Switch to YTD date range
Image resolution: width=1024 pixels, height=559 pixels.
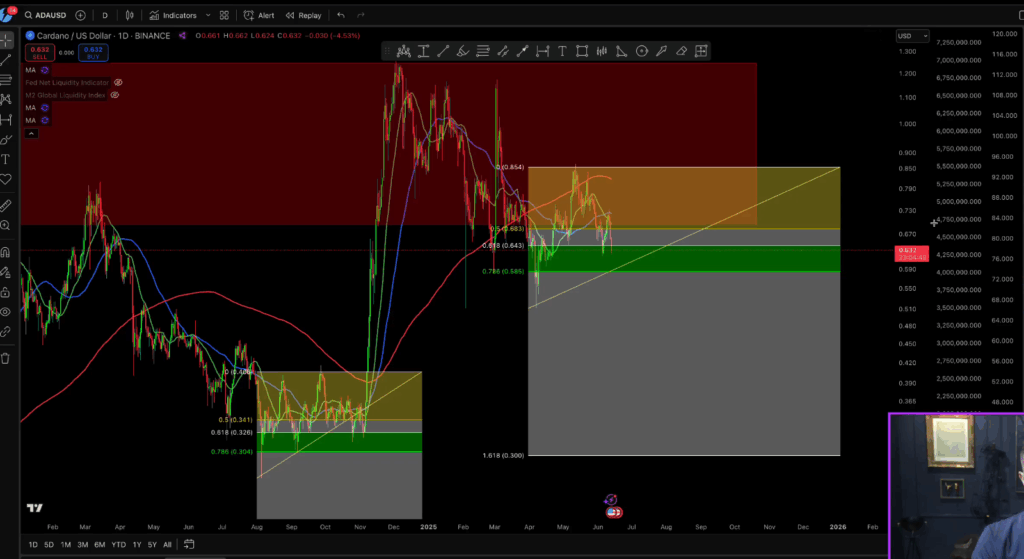tap(118, 545)
